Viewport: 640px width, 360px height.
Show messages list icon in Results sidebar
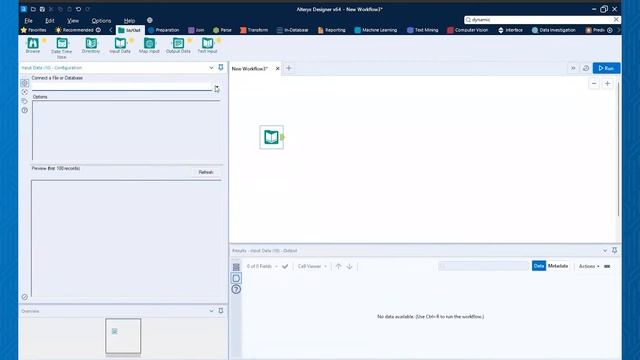[236, 267]
